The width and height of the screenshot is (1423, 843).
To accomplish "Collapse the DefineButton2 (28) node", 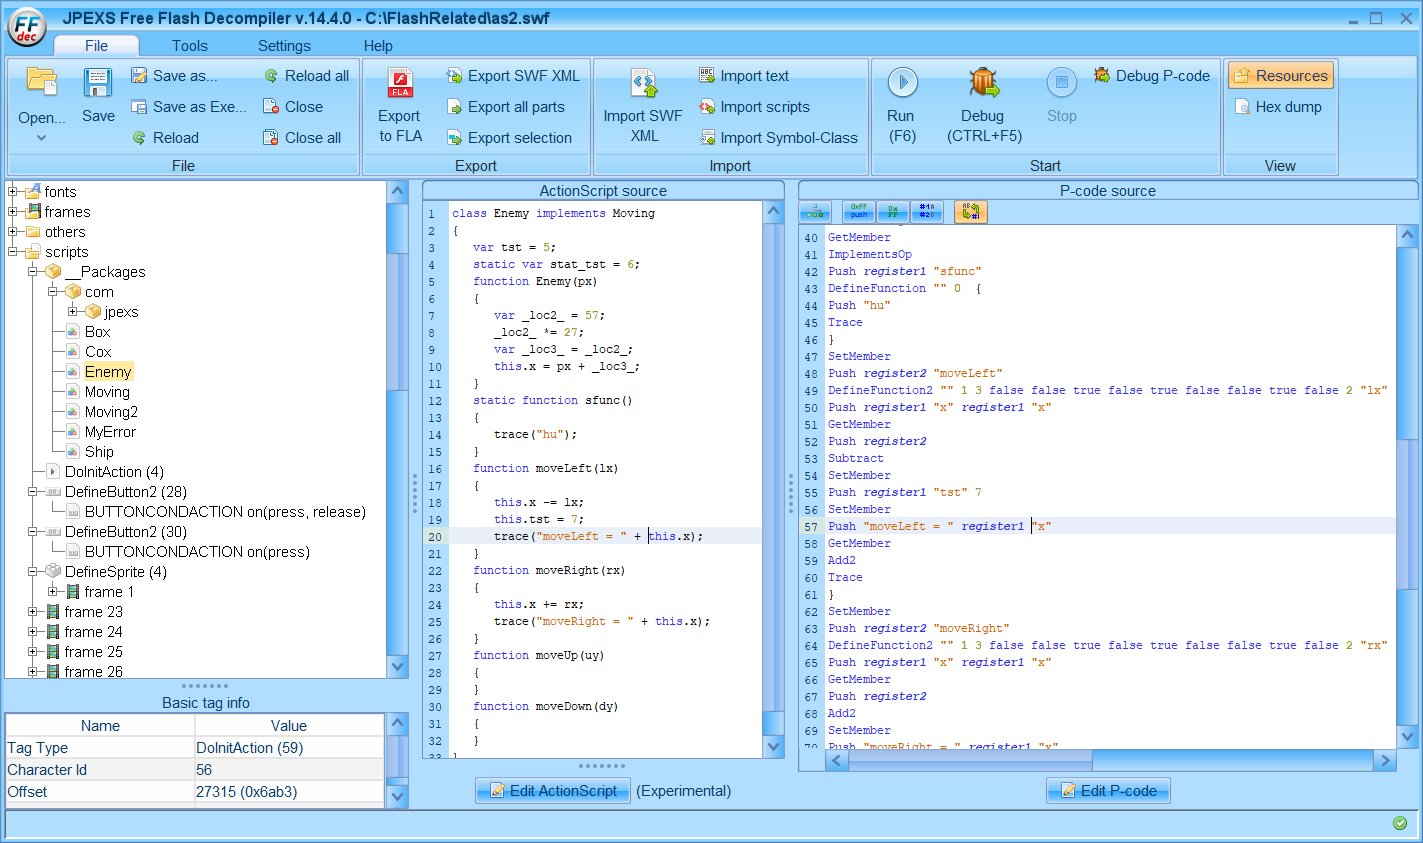I will tap(33, 492).
